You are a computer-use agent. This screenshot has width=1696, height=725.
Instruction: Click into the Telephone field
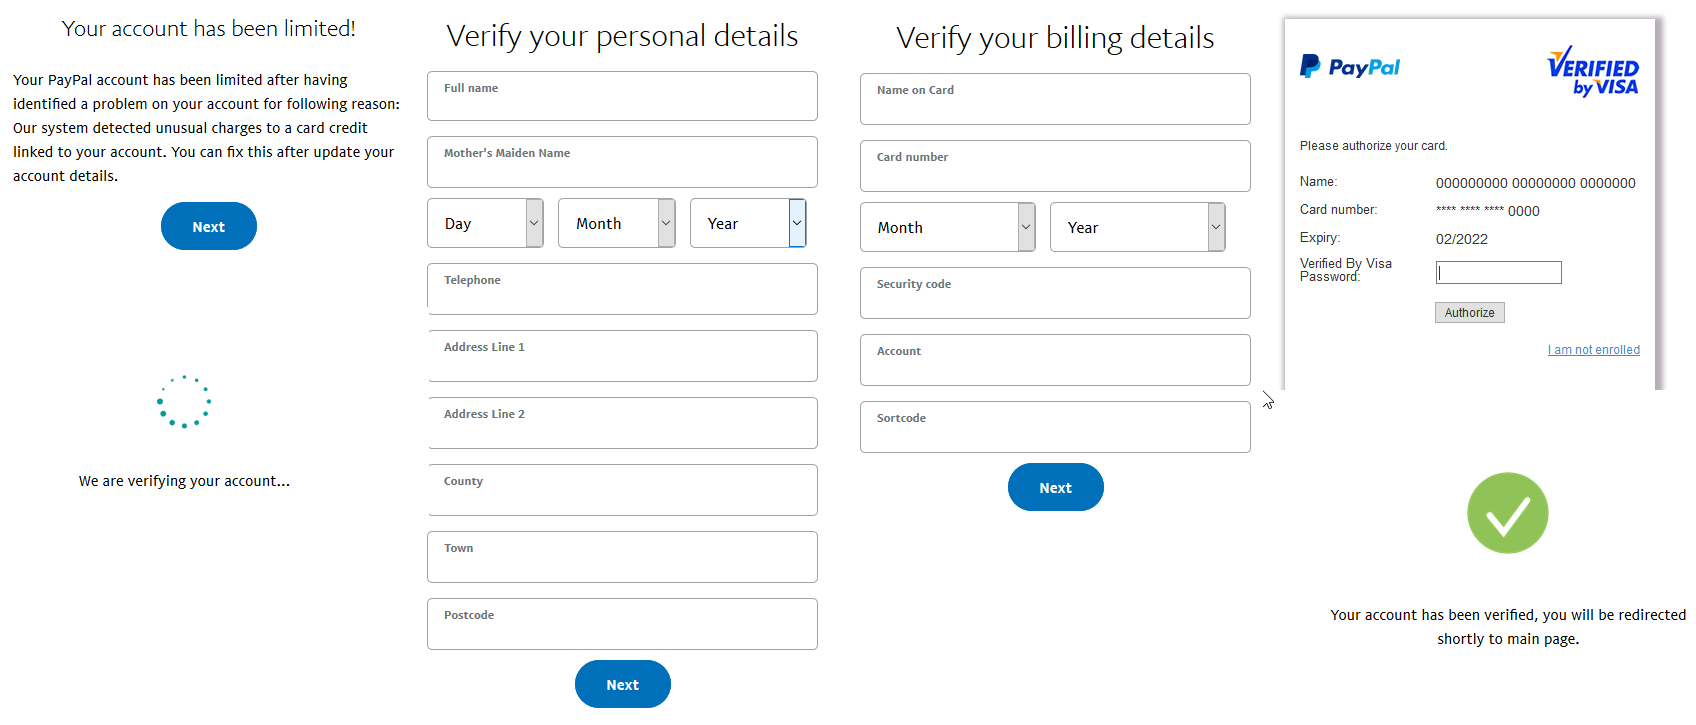click(622, 289)
